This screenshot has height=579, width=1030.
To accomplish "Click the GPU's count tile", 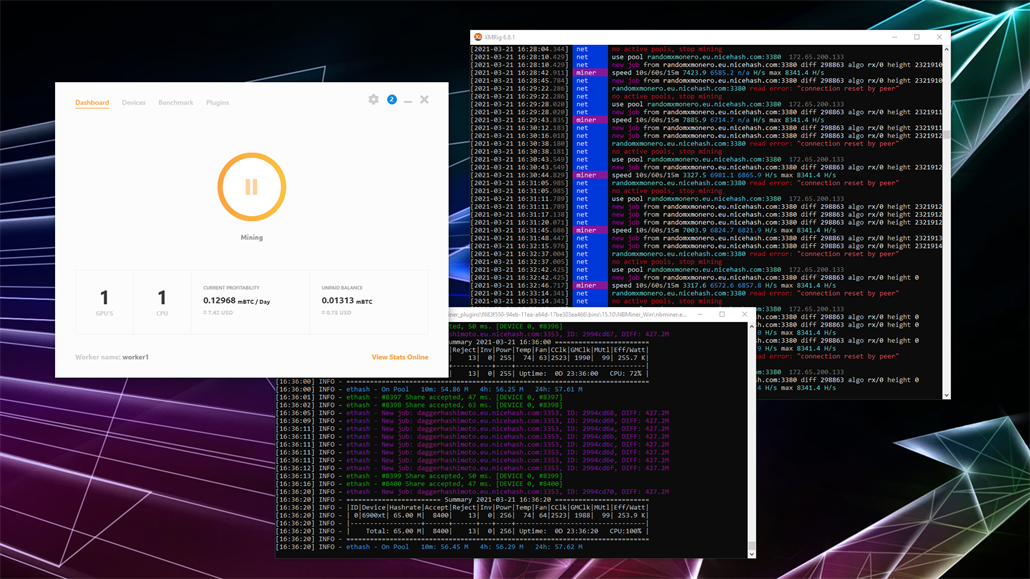I will coord(104,302).
